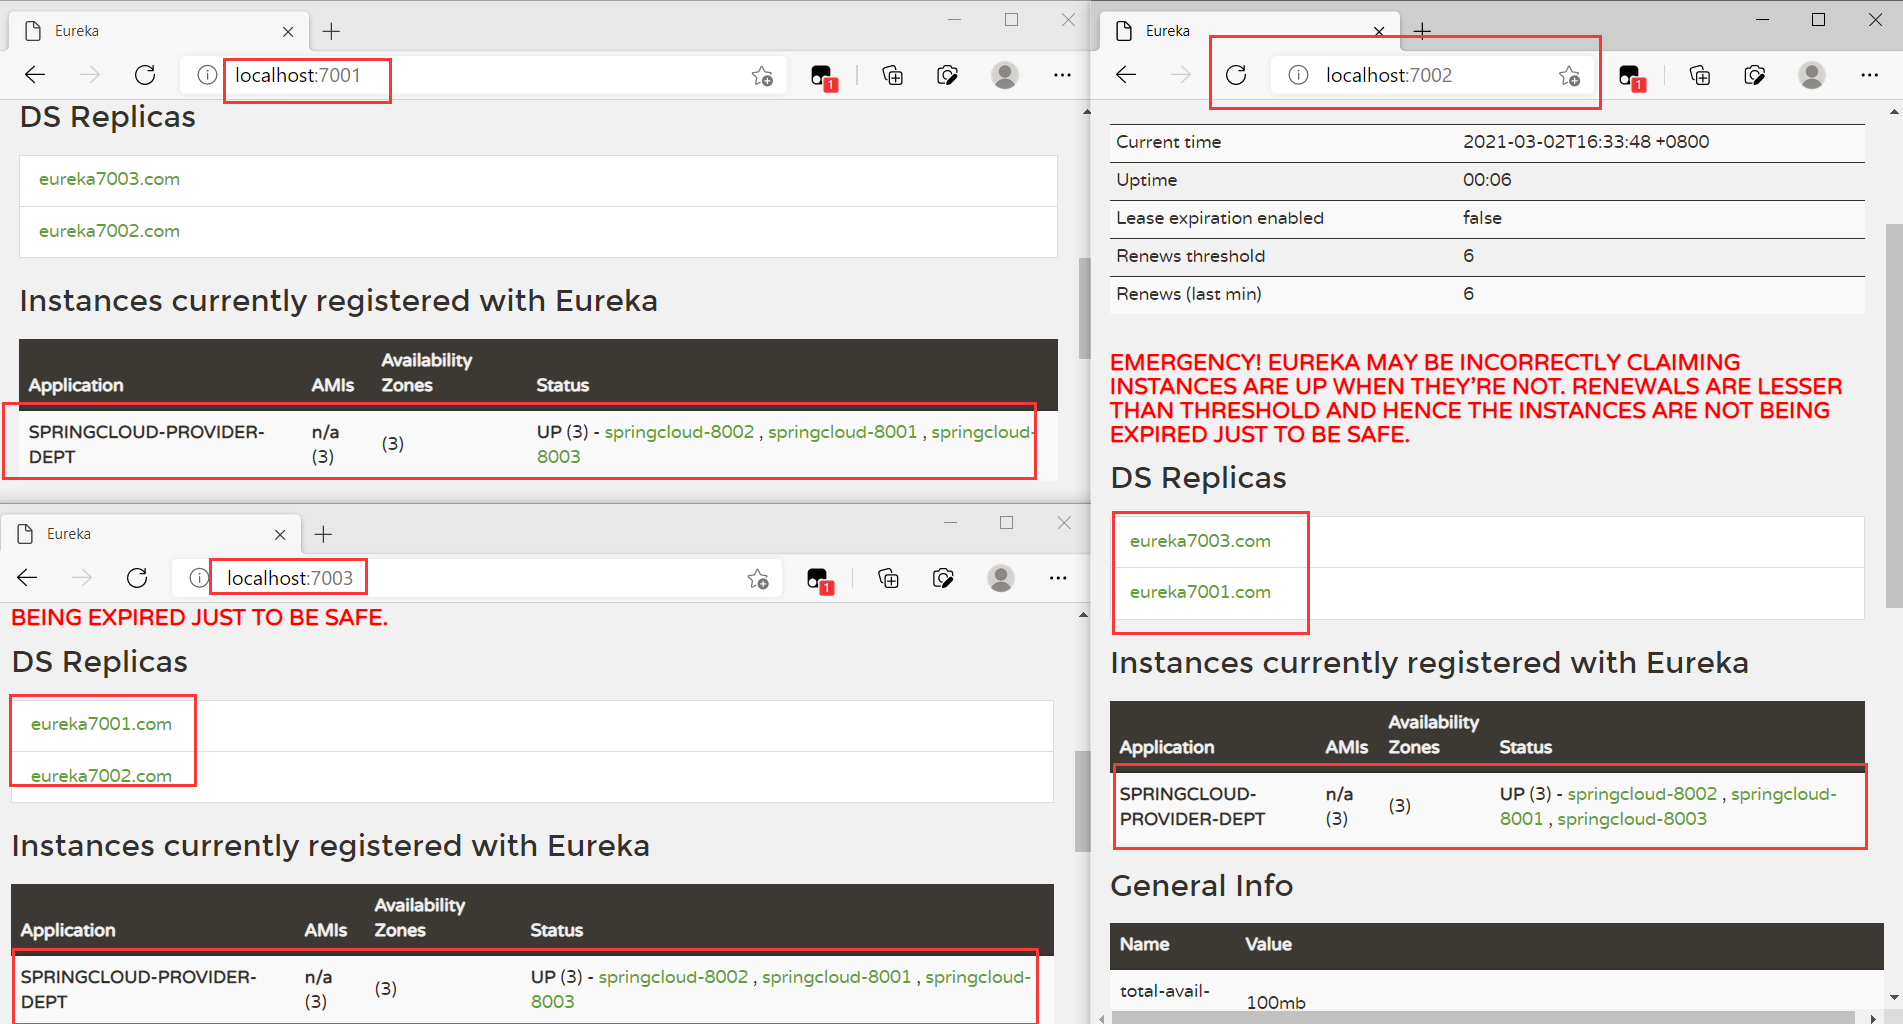Open eureka7003.com replica link on localhost:7001 page
Screen dimensions: 1903x1024
[x=109, y=179]
